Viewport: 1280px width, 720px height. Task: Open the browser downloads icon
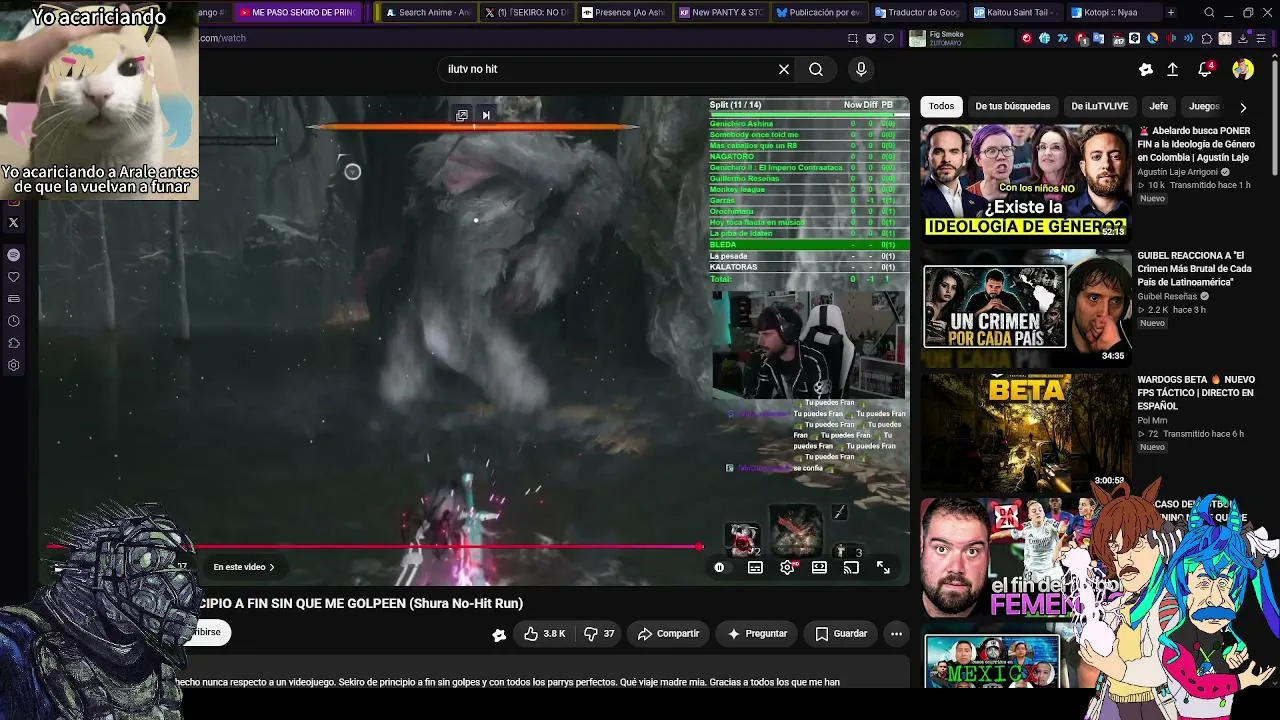1243,38
